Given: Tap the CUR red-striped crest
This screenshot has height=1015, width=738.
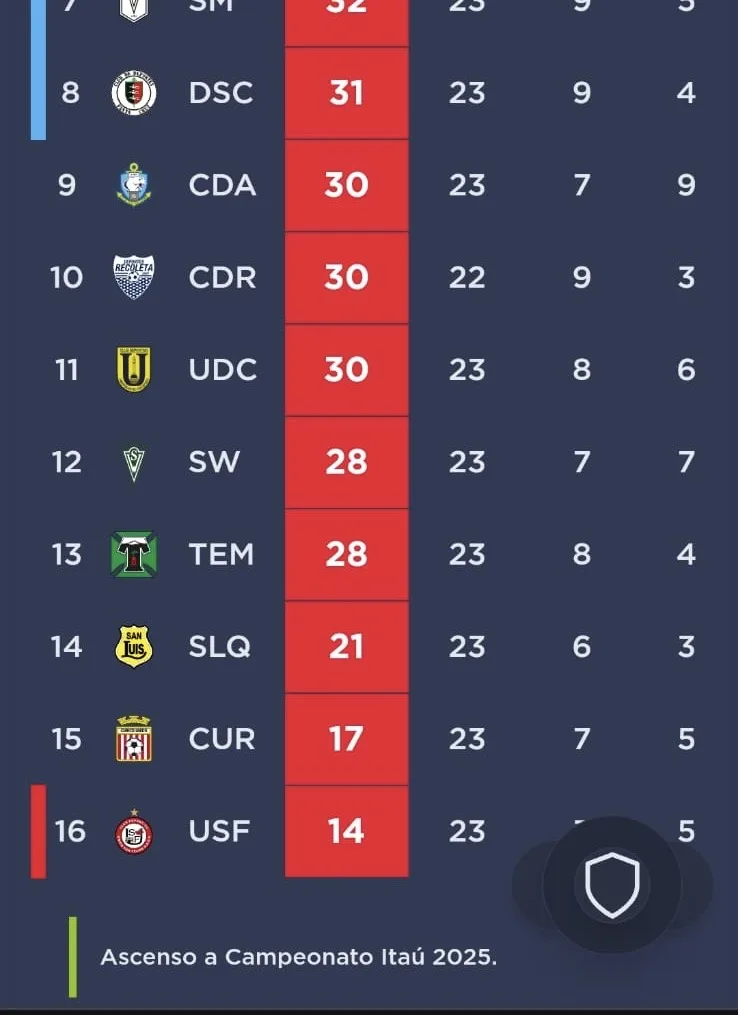Looking at the screenshot, I should point(134,739).
